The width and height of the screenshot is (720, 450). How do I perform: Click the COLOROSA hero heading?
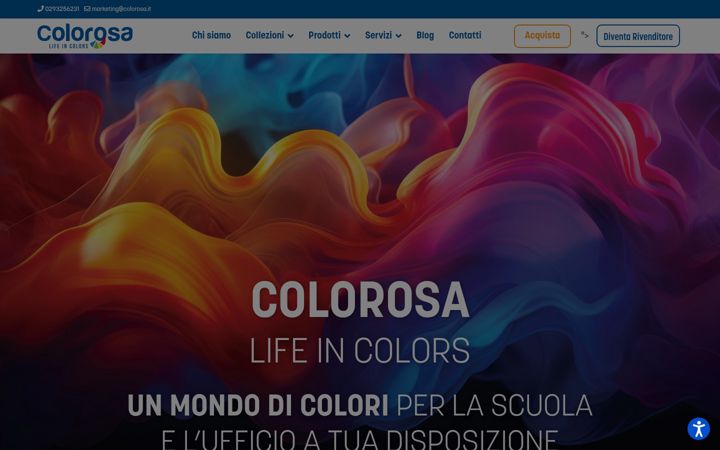(x=360, y=300)
